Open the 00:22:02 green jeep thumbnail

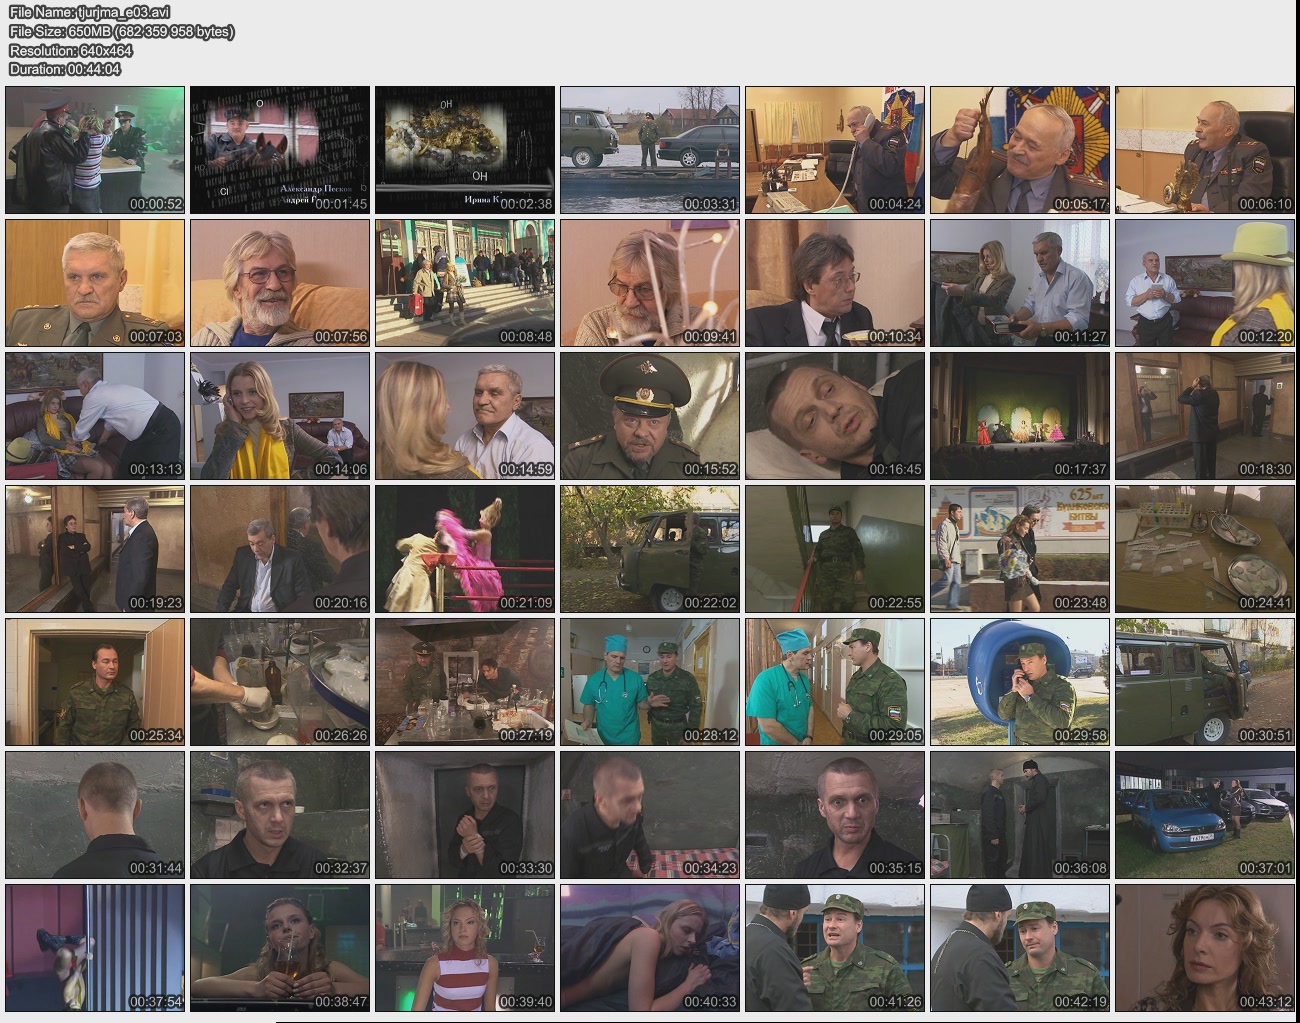tap(650, 549)
